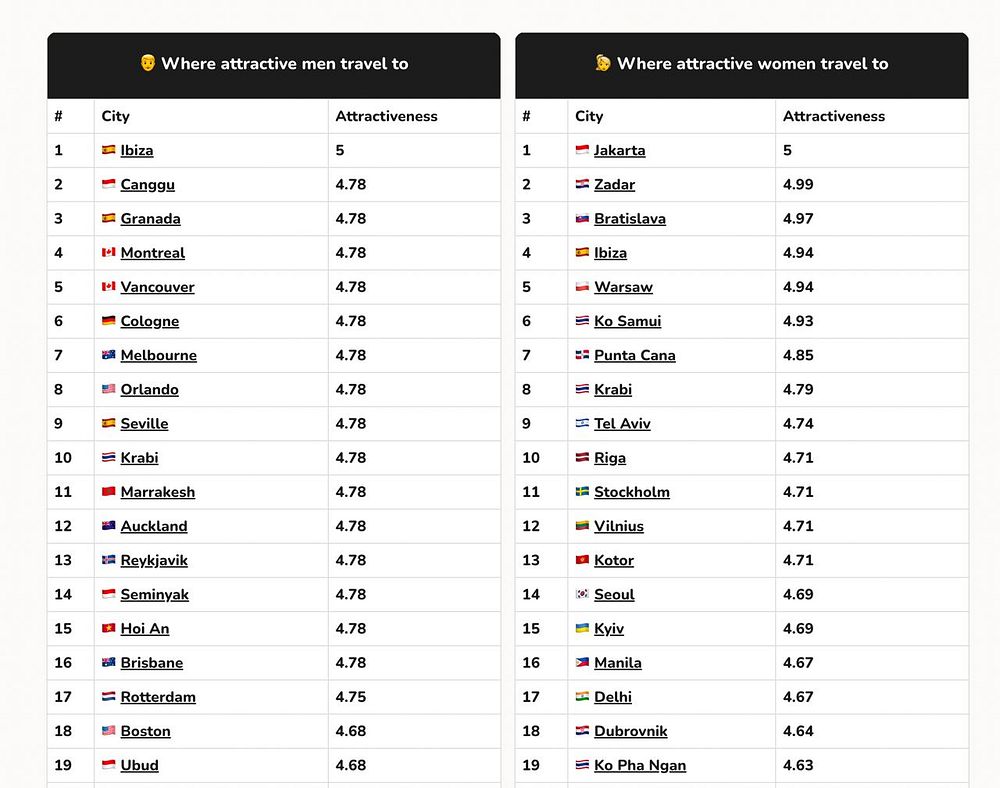This screenshot has width=1000, height=788.
Task: Click the India flag next to Delhi
Action: [x=582, y=696]
